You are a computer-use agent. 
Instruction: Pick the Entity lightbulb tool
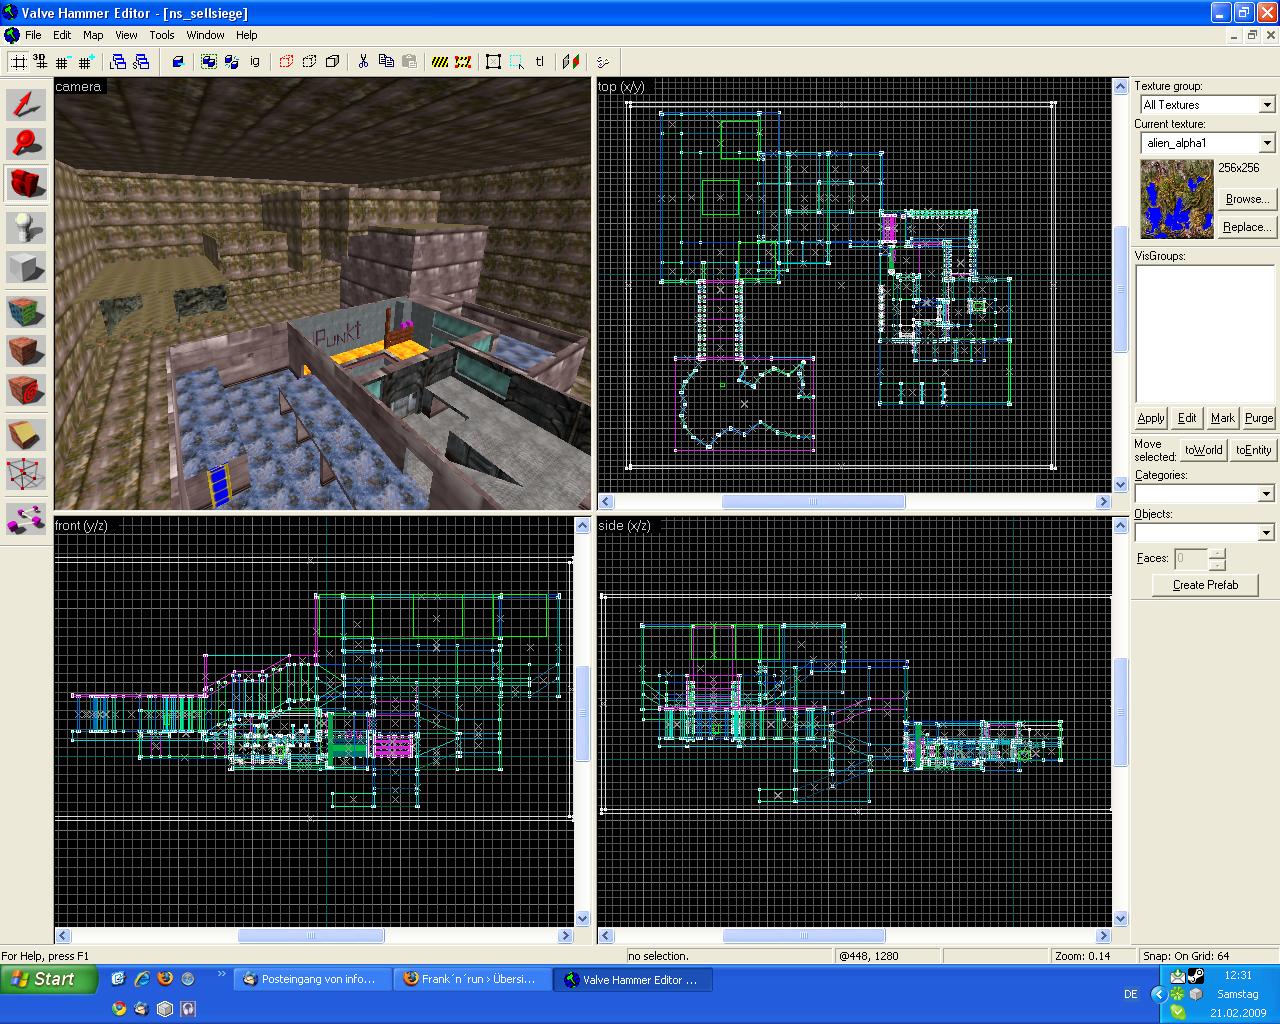pos(27,227)
